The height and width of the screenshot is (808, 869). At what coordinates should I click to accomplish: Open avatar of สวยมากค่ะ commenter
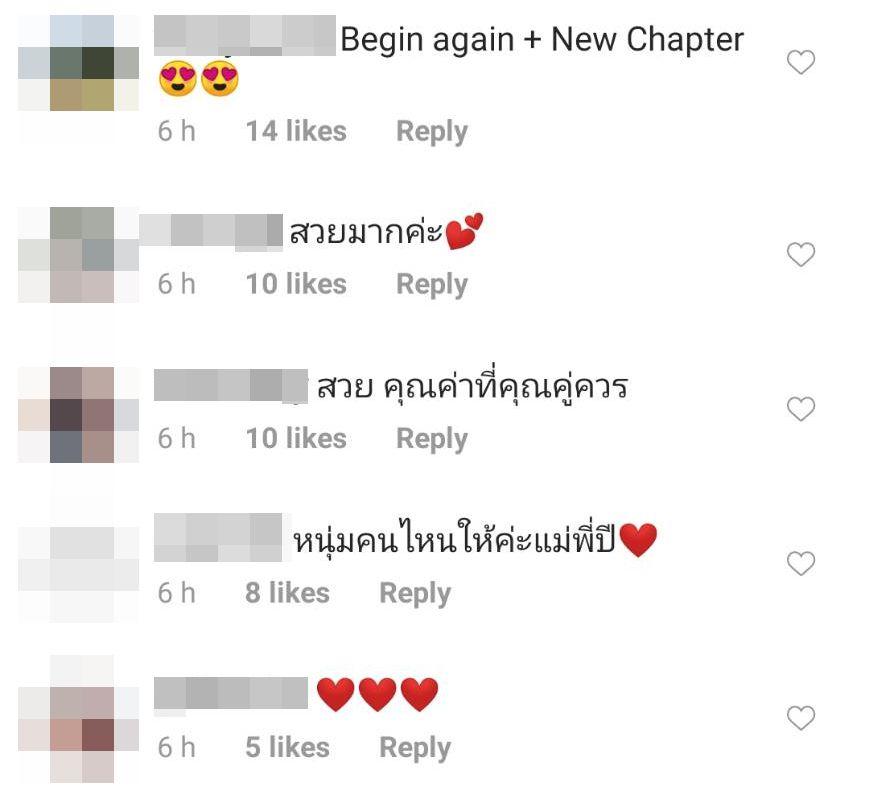click(79, 255)
